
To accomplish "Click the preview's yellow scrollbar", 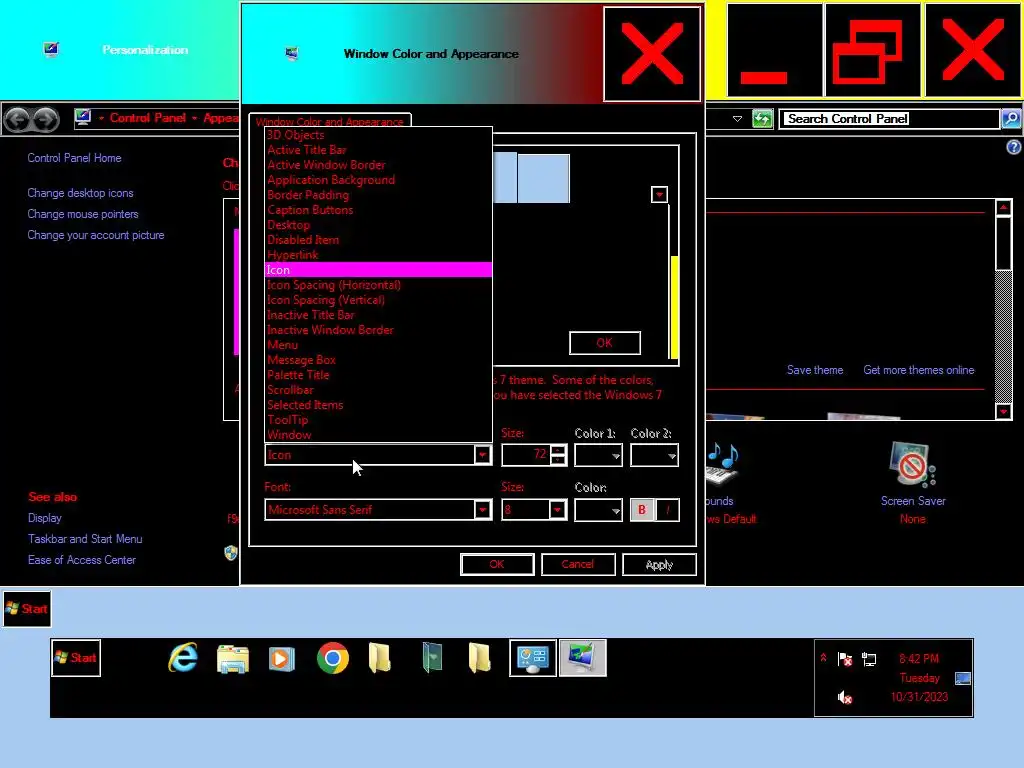I will tap(674, 307).
